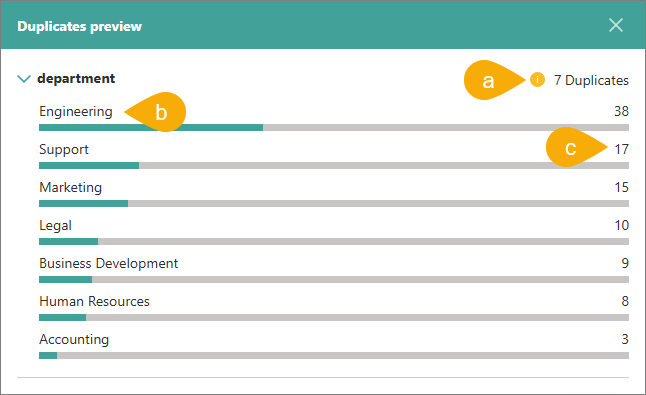Click the Legal count 10
Viewport: 646px width, 395px height.
pos(622,225)
